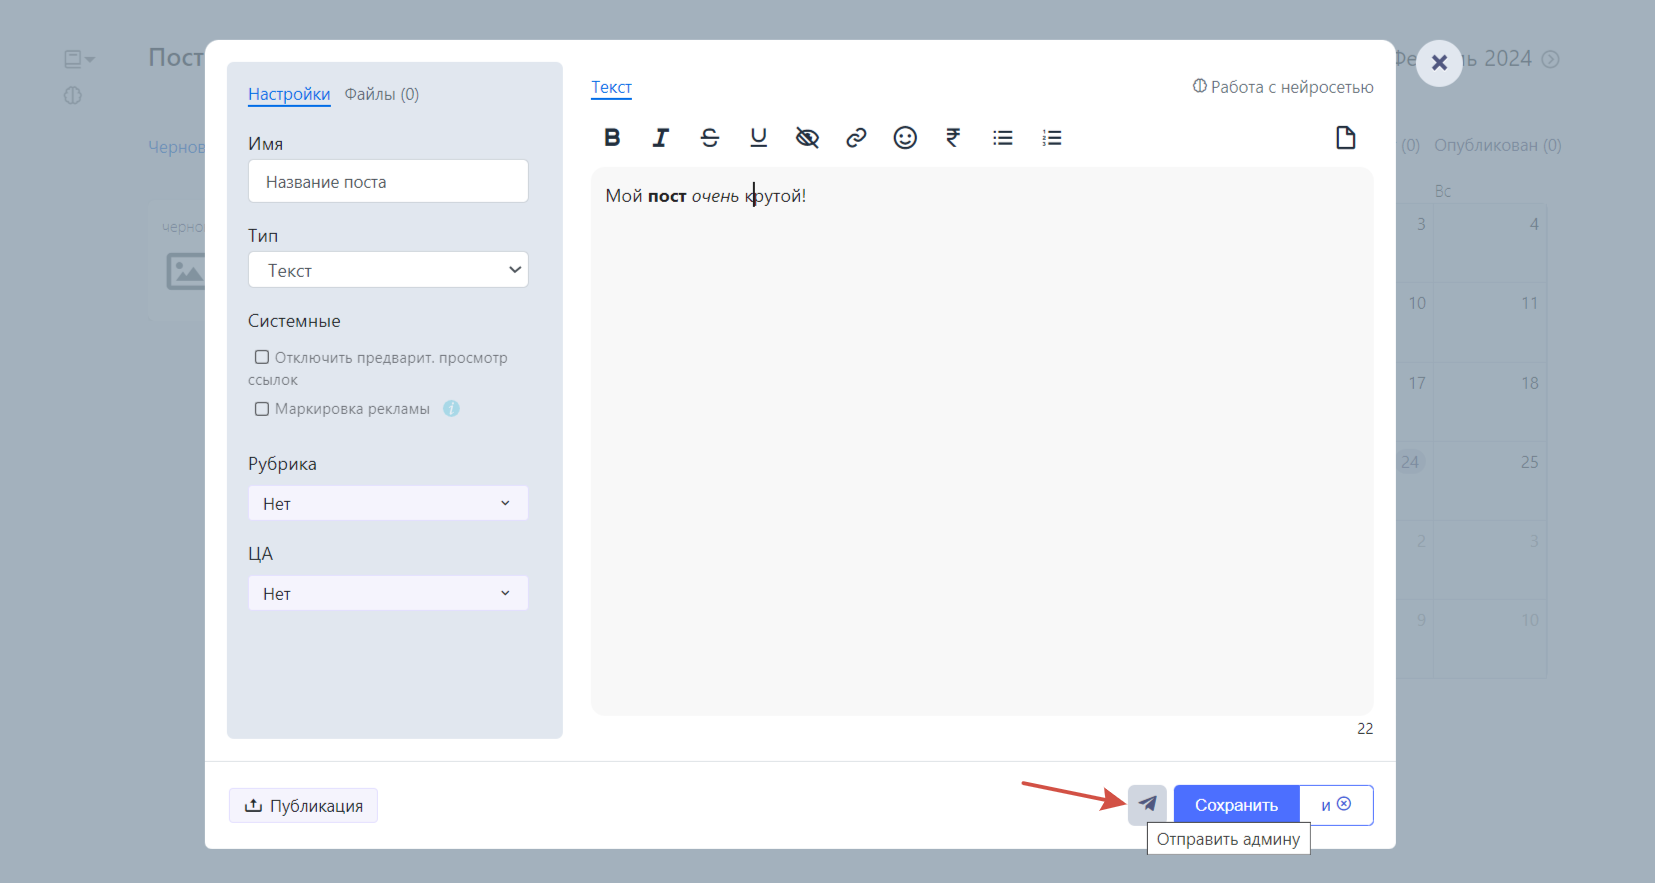Screen dimensions: 1655x883
Task: Insert a bulleted list
Action: click(x=1003, y=138)
